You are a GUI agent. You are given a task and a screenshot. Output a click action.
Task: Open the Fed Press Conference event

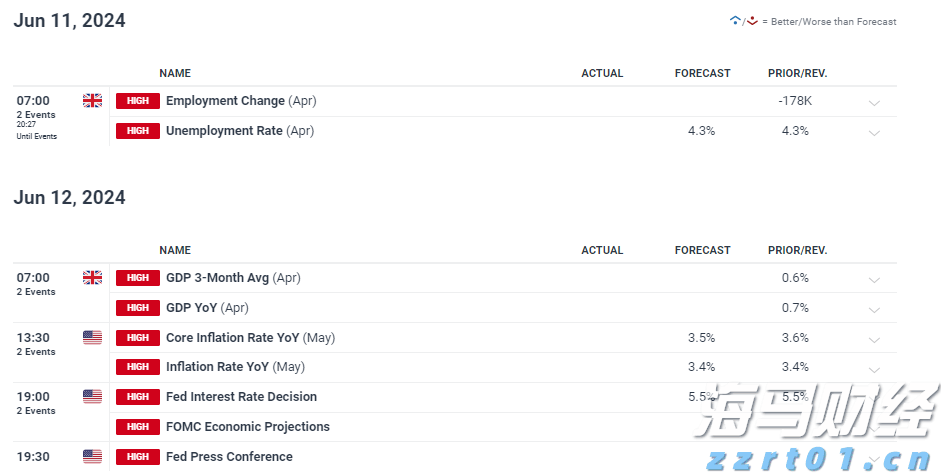click(x=229, y=457)
